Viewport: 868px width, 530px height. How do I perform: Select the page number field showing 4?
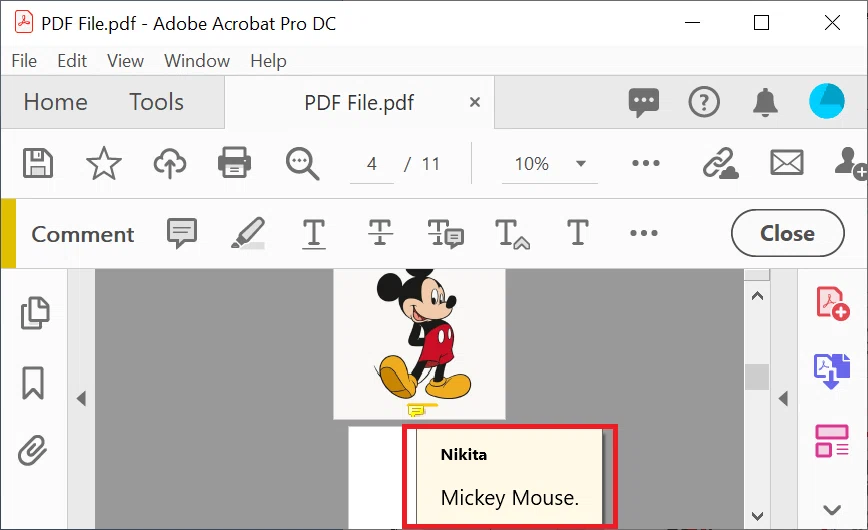371,164
